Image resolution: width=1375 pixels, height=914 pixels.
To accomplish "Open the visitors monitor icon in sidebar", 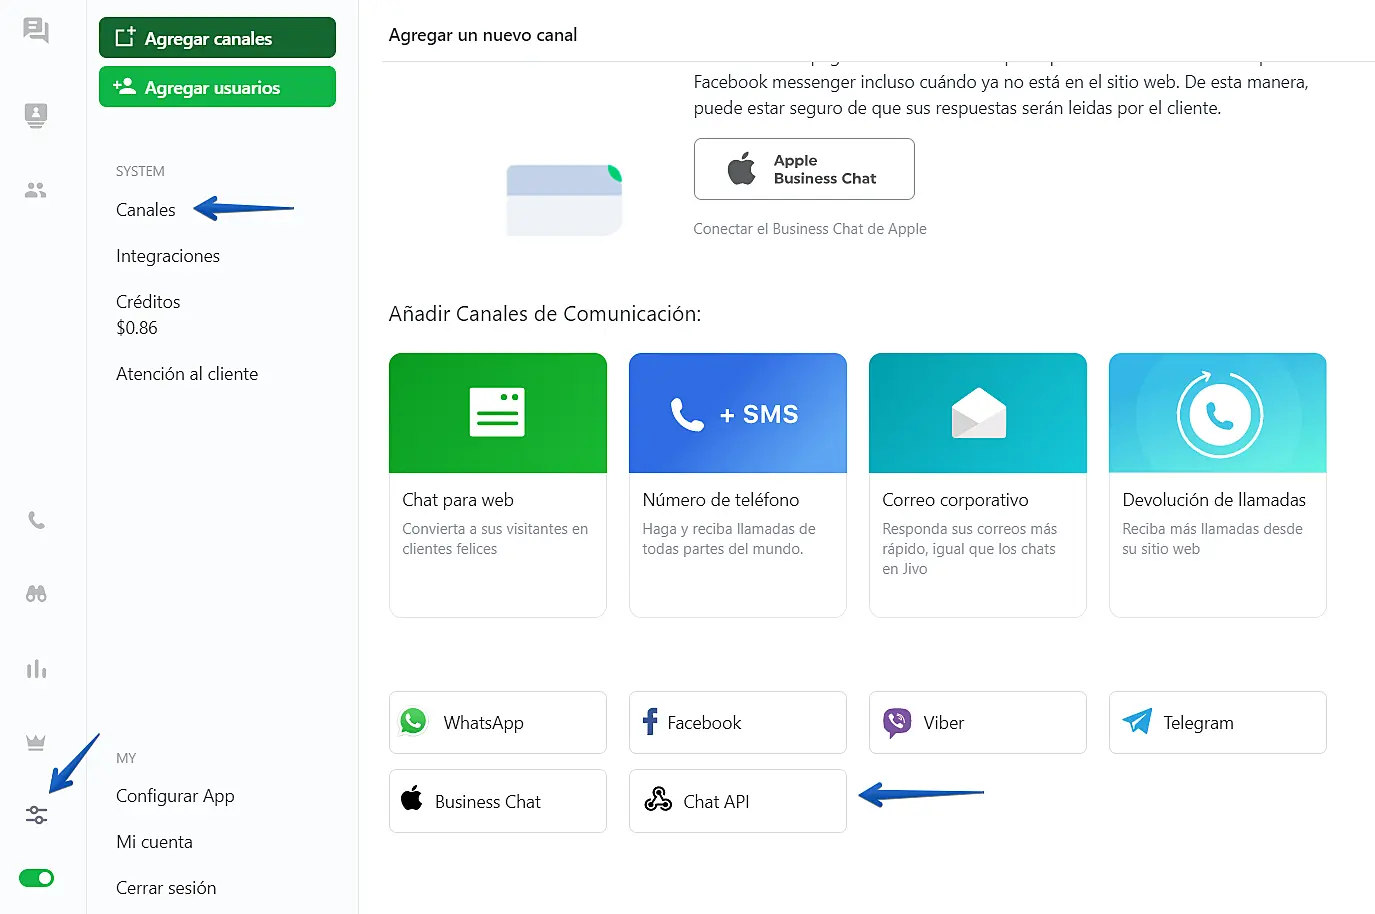I will (x=36, y=115).
